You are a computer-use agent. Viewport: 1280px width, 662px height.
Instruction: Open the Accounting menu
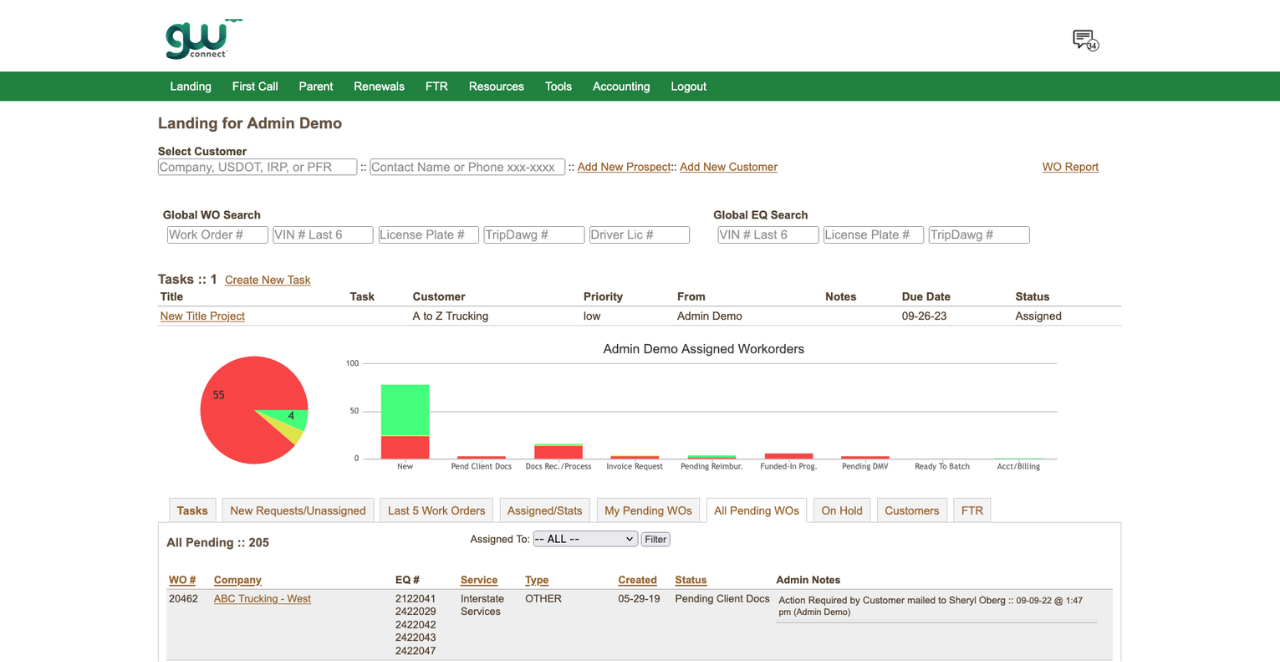[621, 87]
